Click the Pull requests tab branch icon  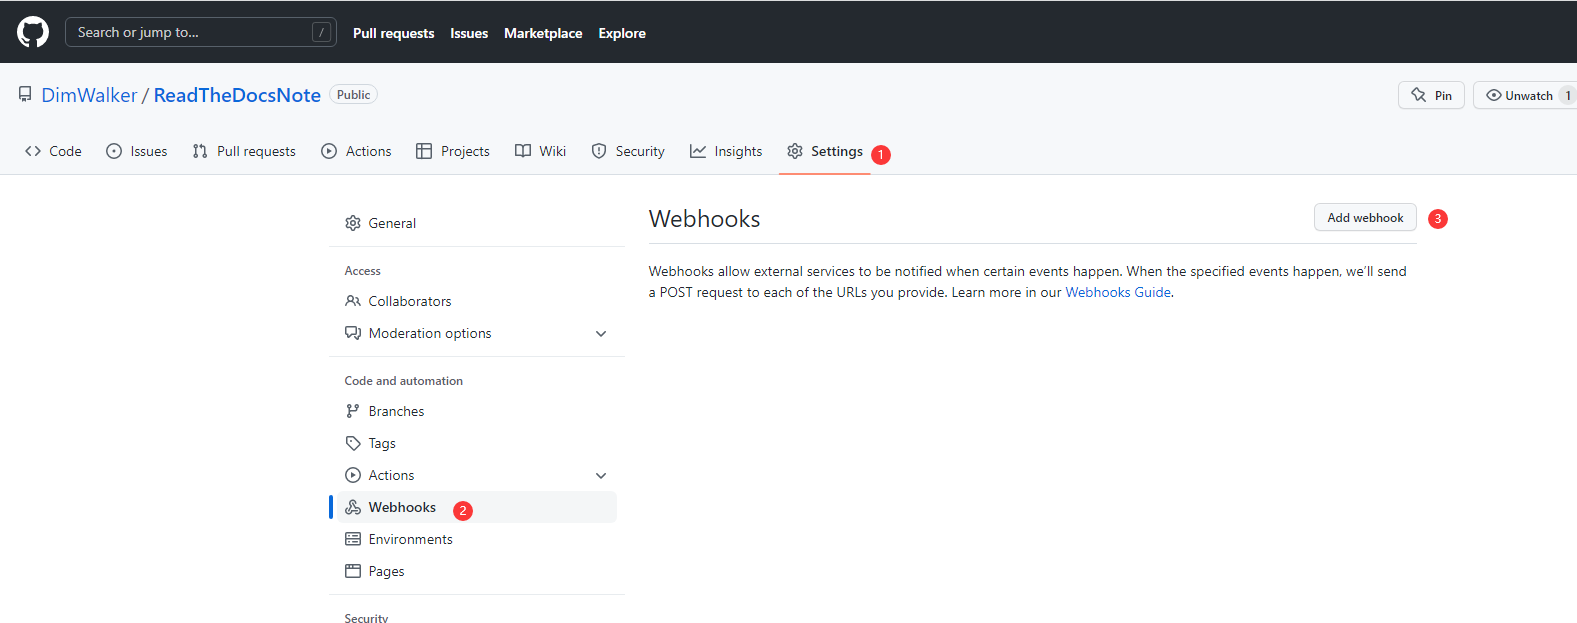pos(200,151)
